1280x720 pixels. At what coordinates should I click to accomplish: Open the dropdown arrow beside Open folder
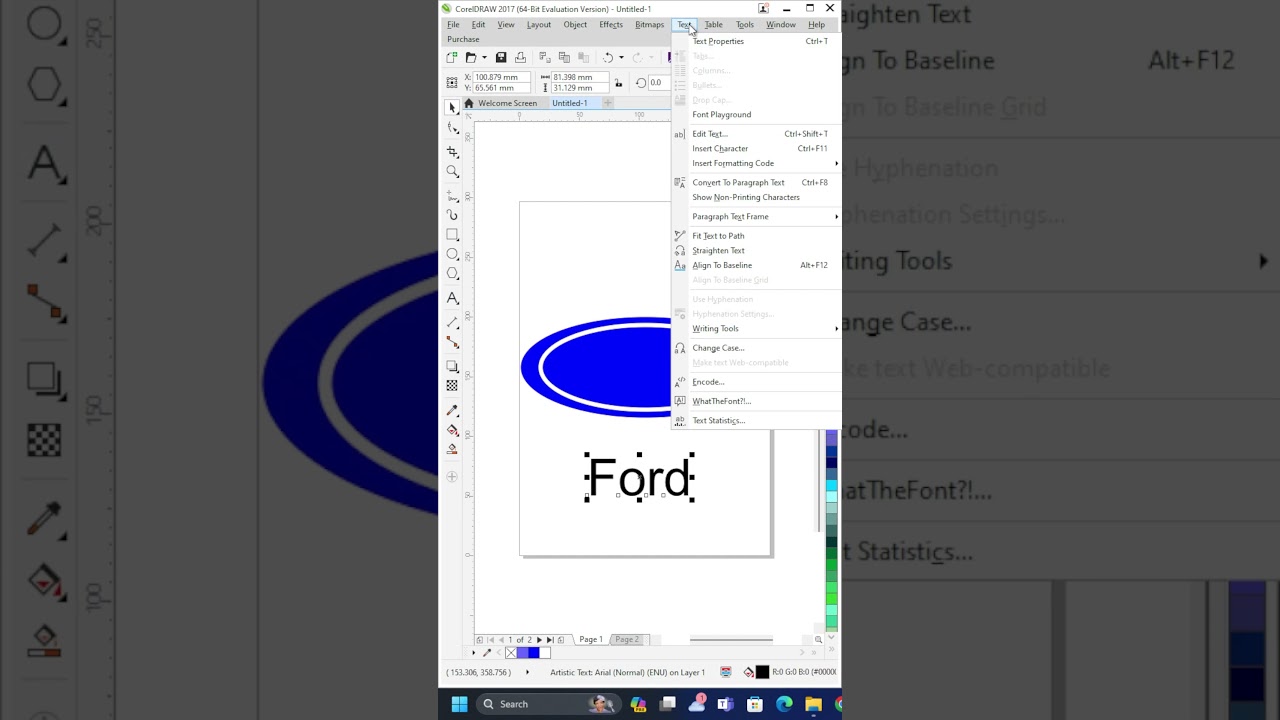[x=484, y=58]
